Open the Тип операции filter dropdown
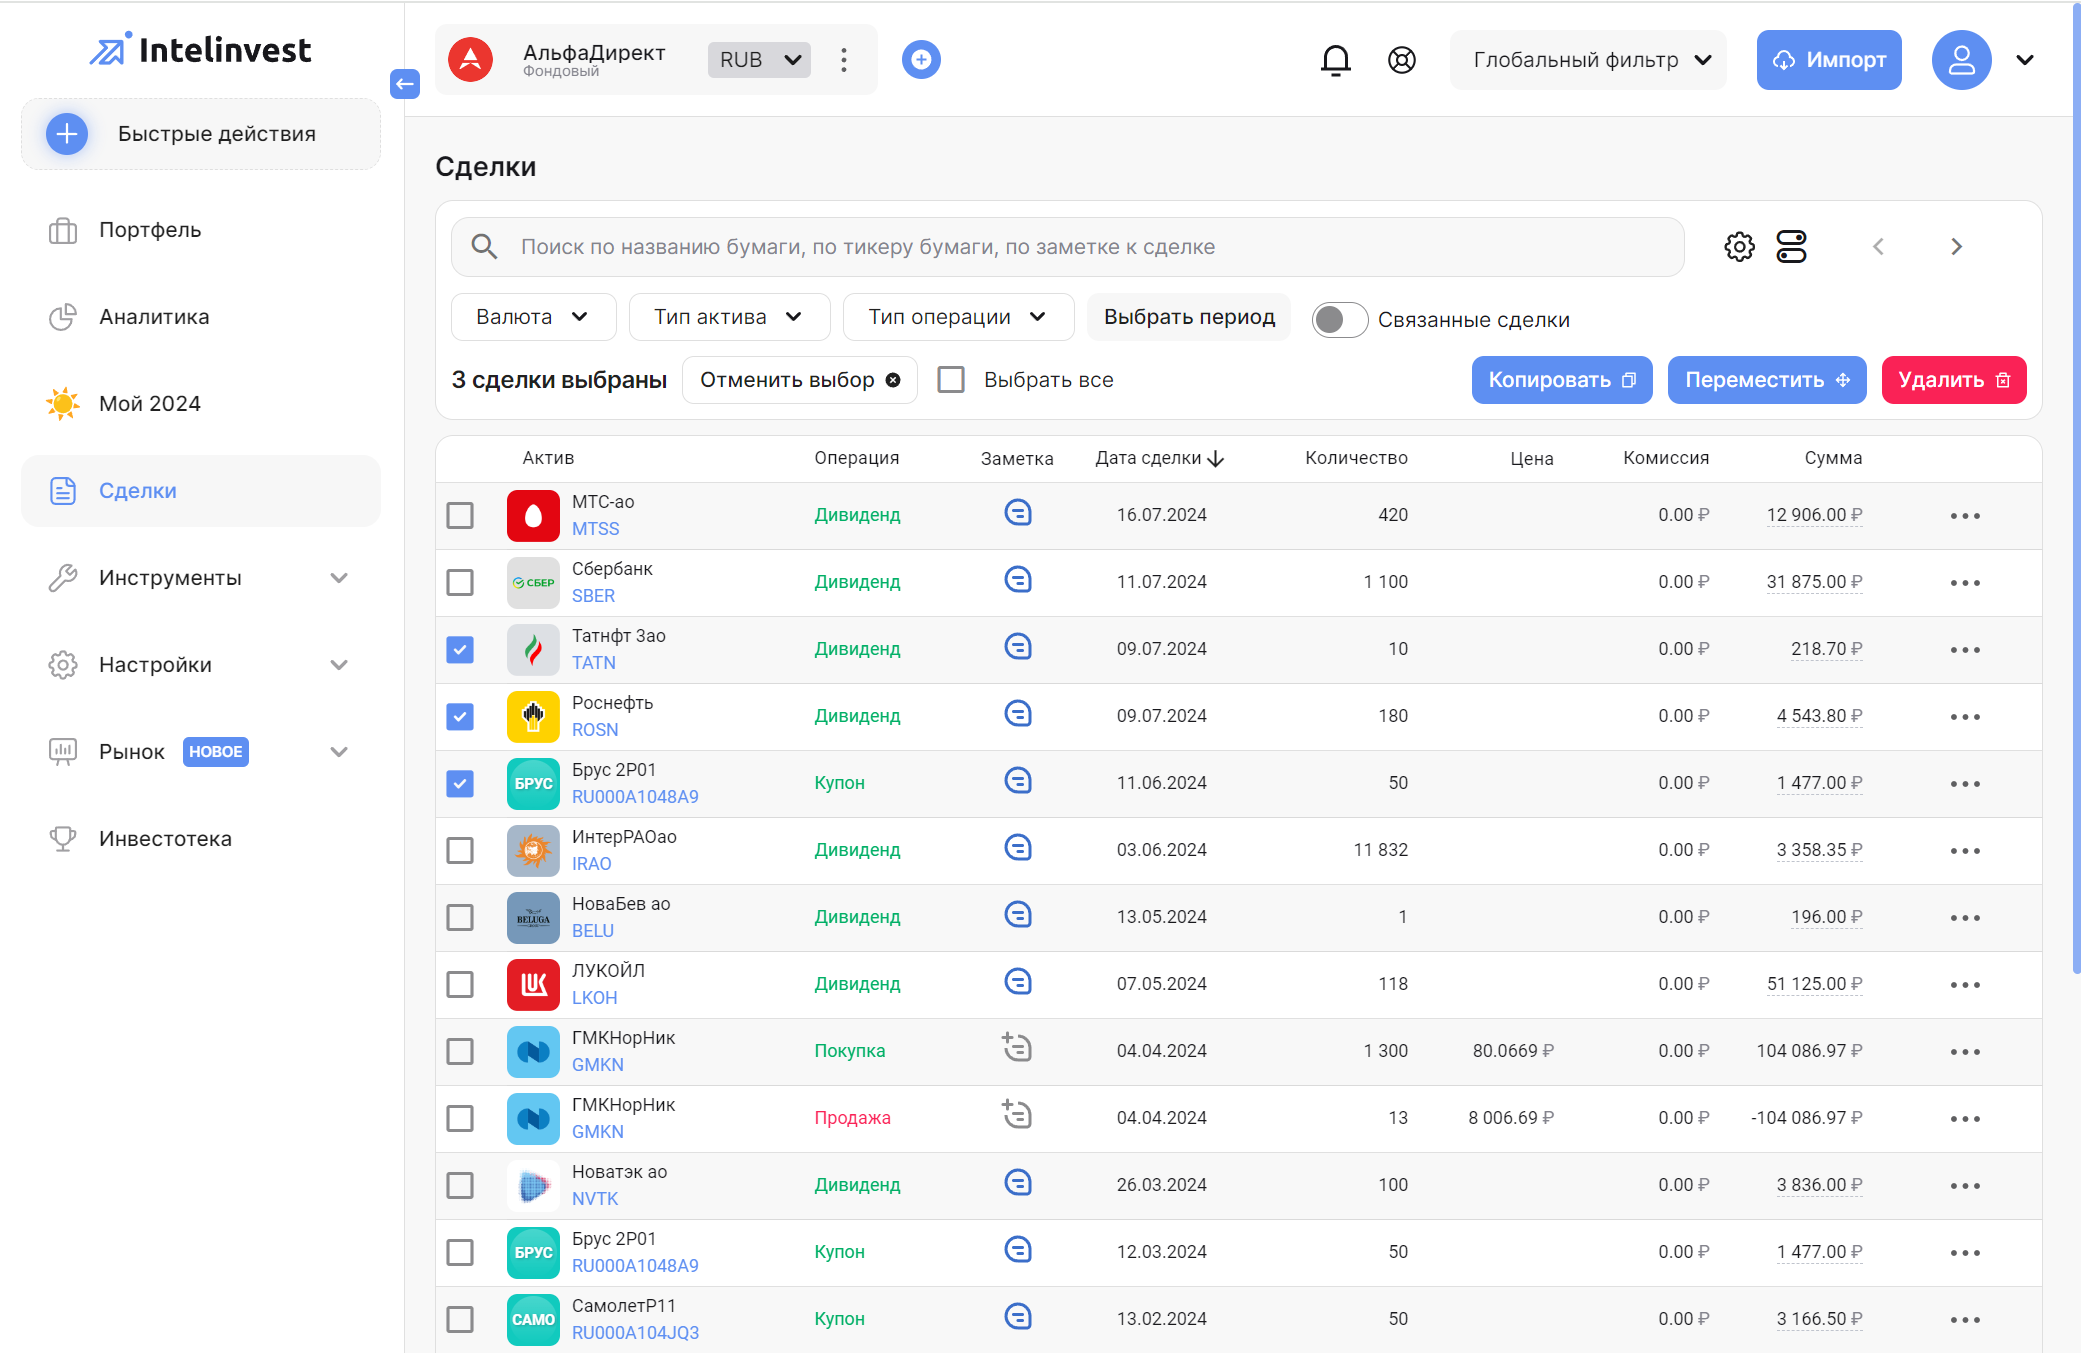This screenshot has height=1353, width=2081. tap(958, 317)
